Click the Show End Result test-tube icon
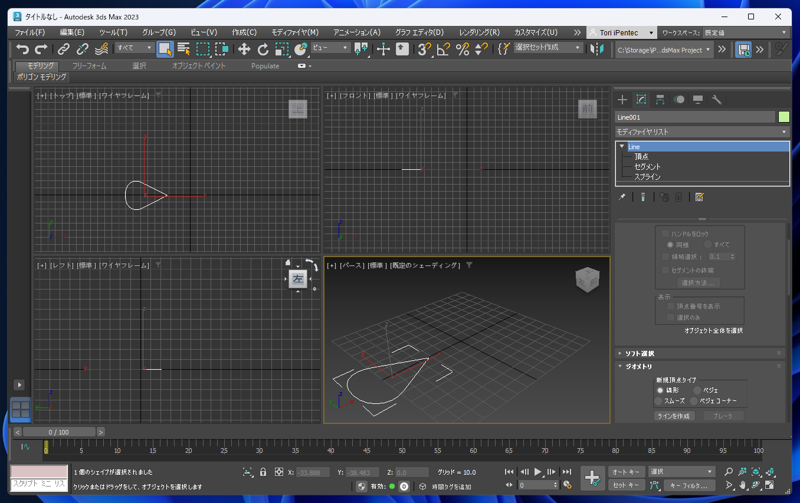Image resolution: width=800 pixels, height=503 pixels. [x=643, y=197]
